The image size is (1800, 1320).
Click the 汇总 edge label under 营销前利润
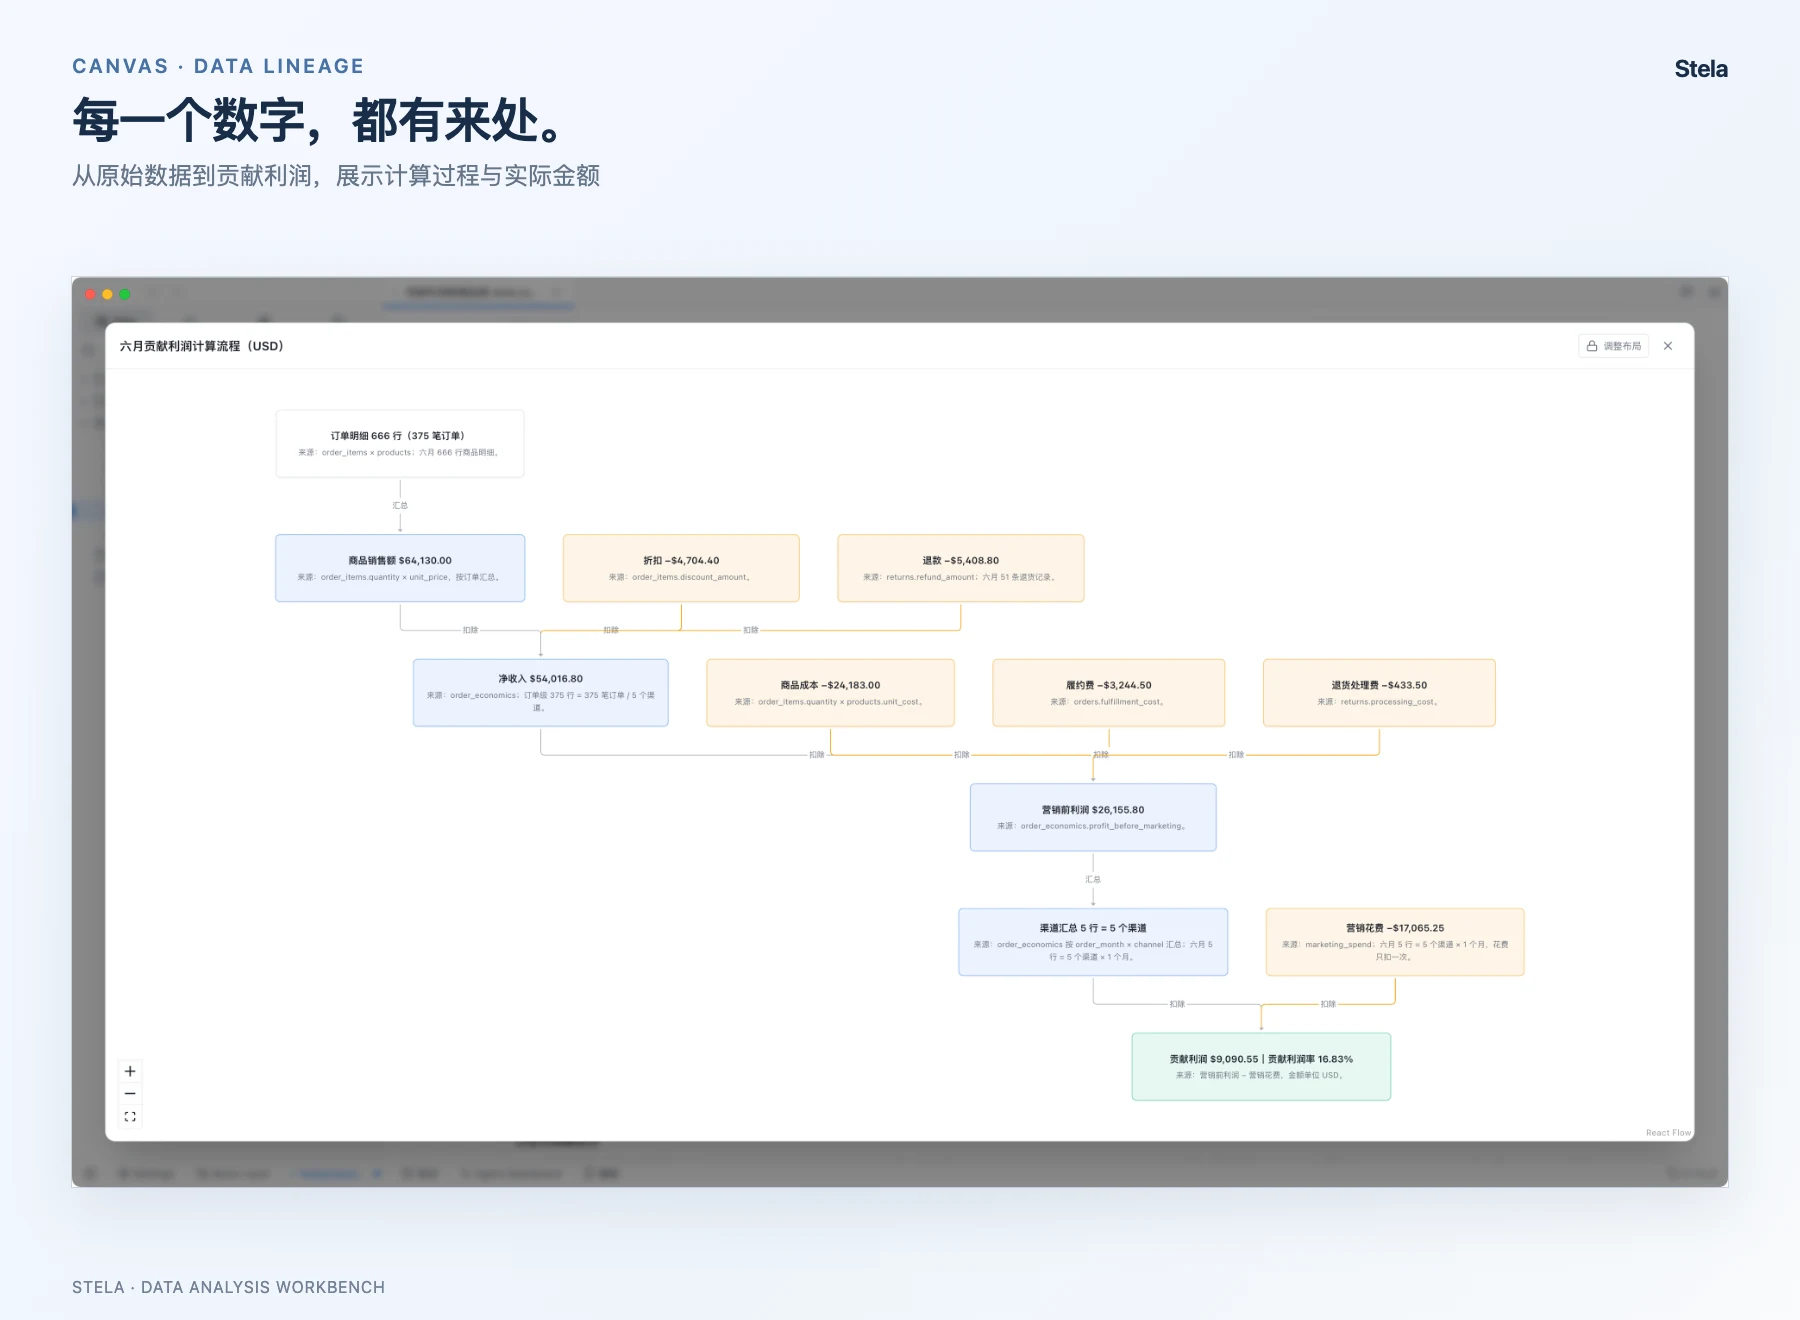click(1093, 880)
